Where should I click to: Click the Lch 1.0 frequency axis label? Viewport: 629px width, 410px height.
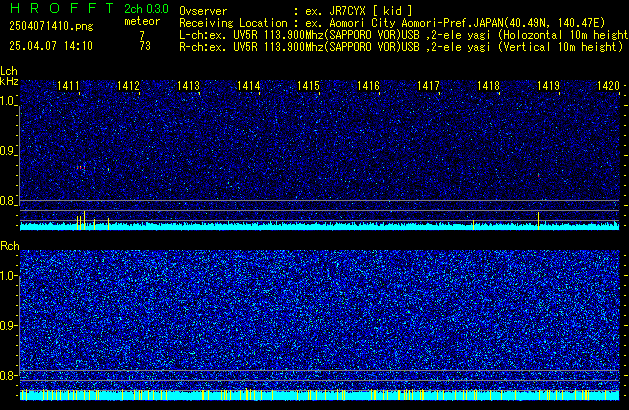coord(7,101)
